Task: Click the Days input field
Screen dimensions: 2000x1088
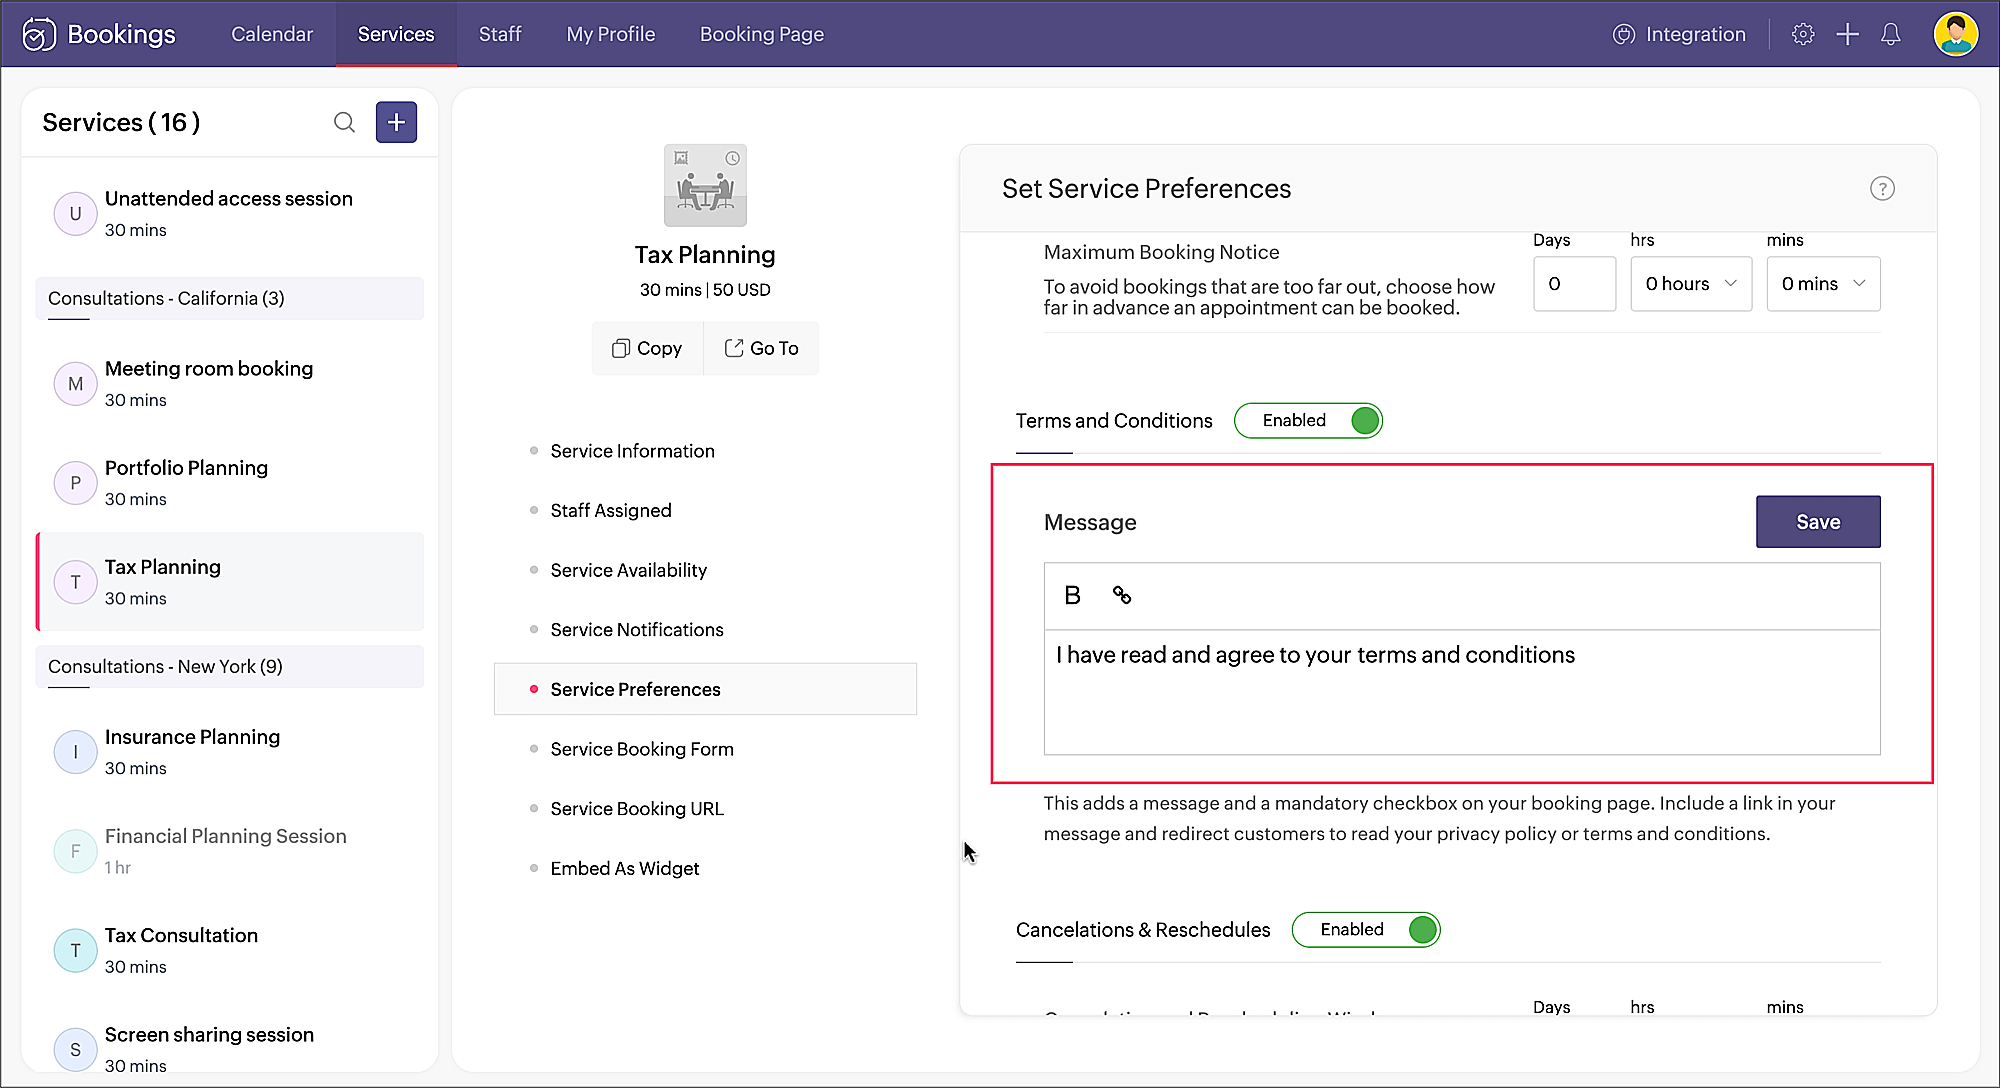Action: 1573,284
